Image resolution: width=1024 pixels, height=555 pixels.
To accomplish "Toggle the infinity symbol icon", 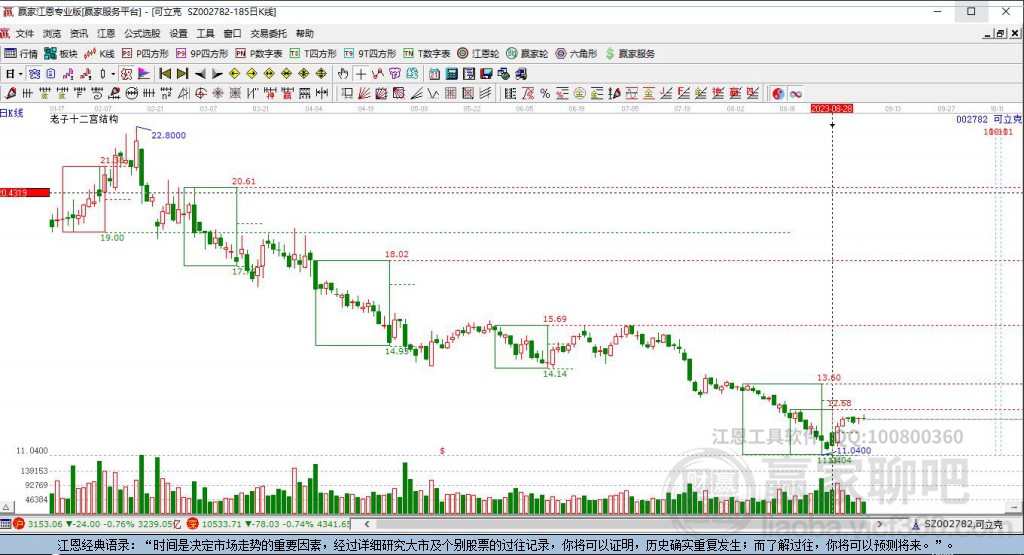I will coord(795,93).
